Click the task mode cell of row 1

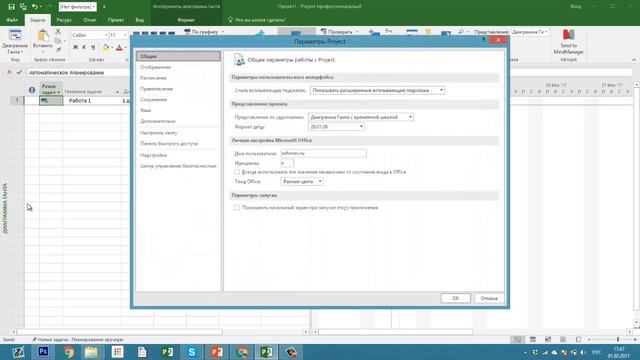51,100
